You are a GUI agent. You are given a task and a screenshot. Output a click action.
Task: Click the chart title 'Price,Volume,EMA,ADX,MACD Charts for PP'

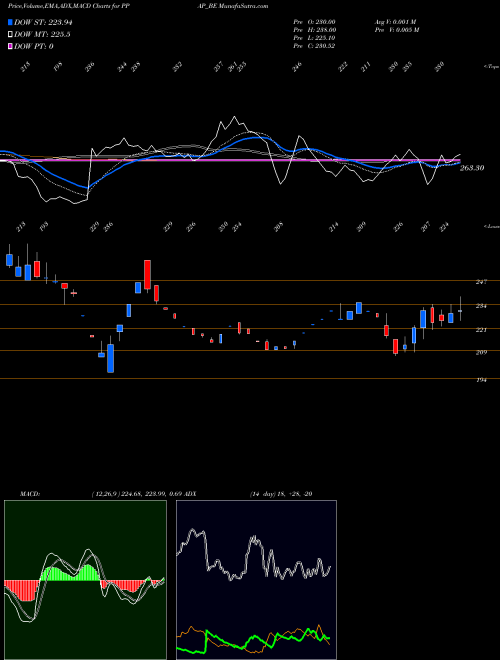pos(71,6)
